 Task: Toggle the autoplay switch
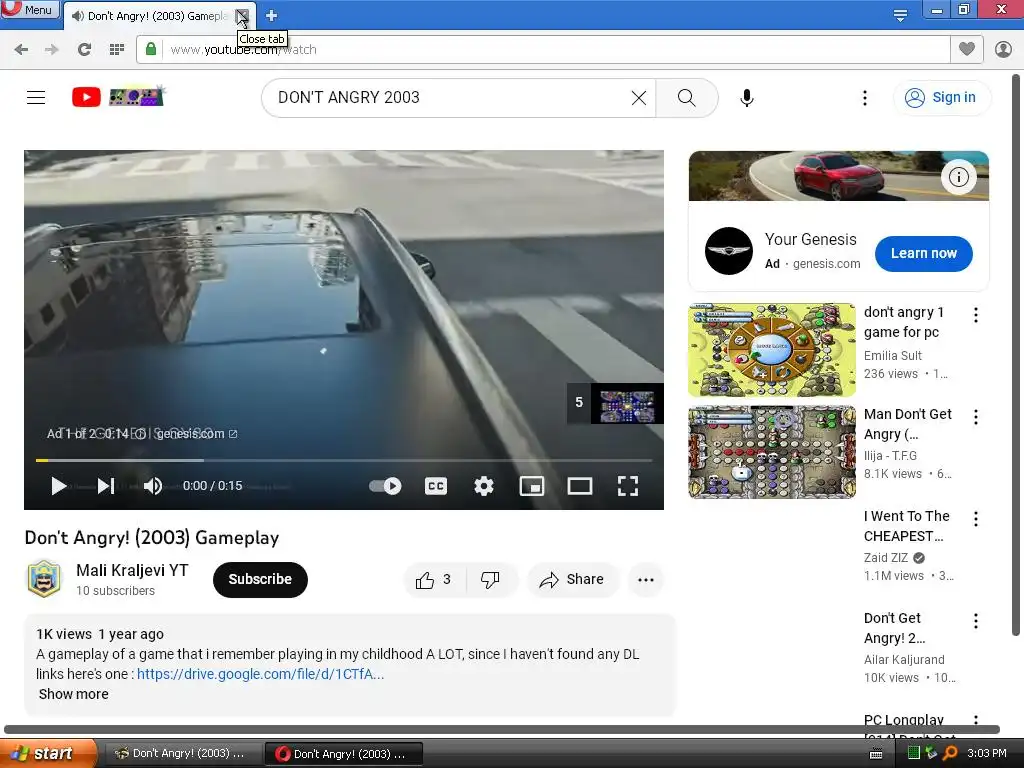385,486
